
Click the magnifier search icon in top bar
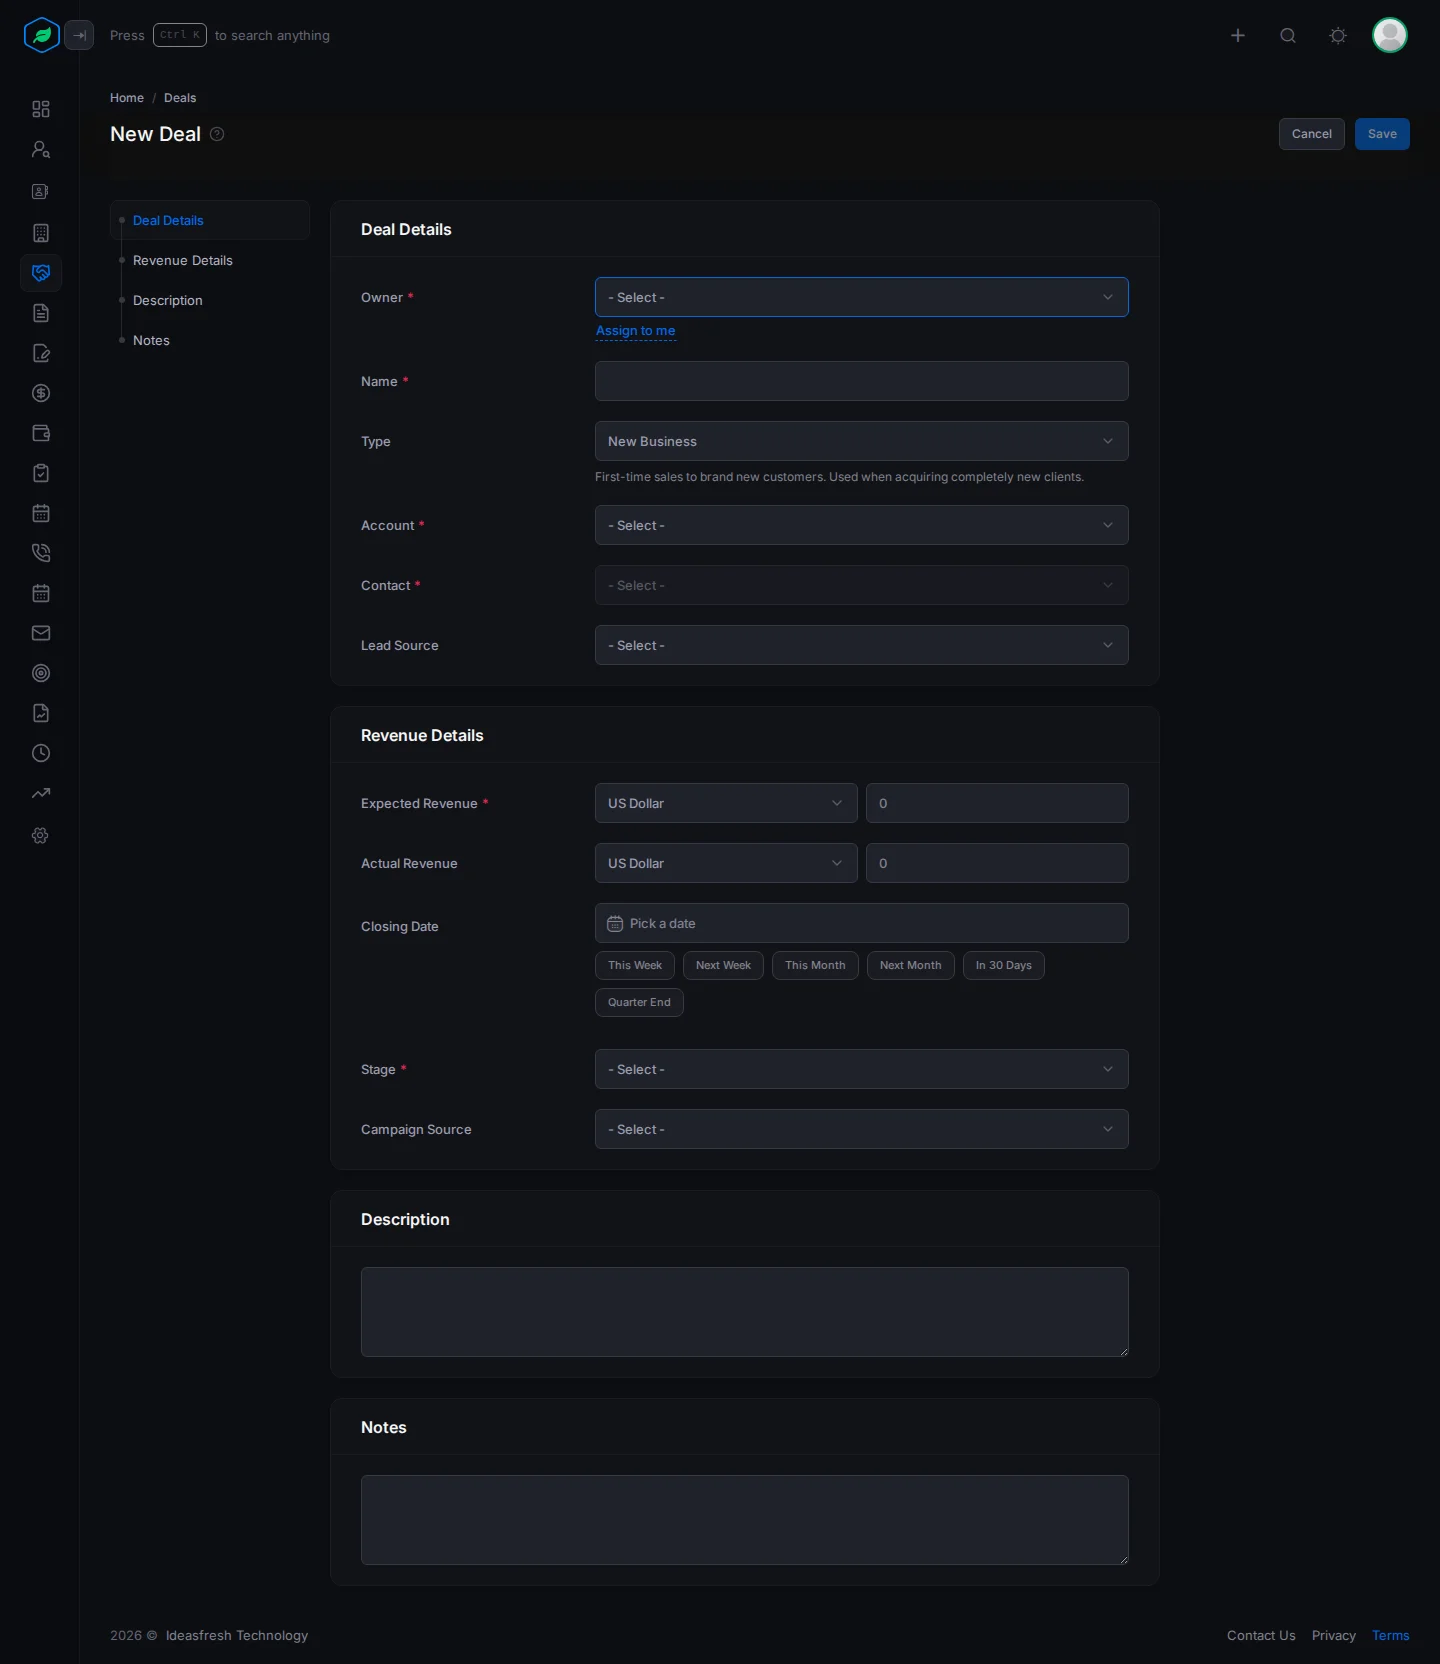[x=1288, y=35]
